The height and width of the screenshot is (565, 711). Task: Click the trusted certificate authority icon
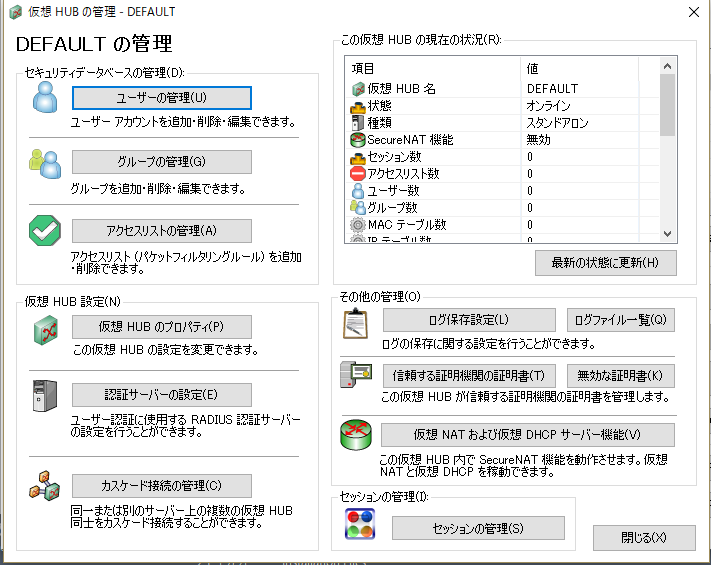(x=356, y=377)
